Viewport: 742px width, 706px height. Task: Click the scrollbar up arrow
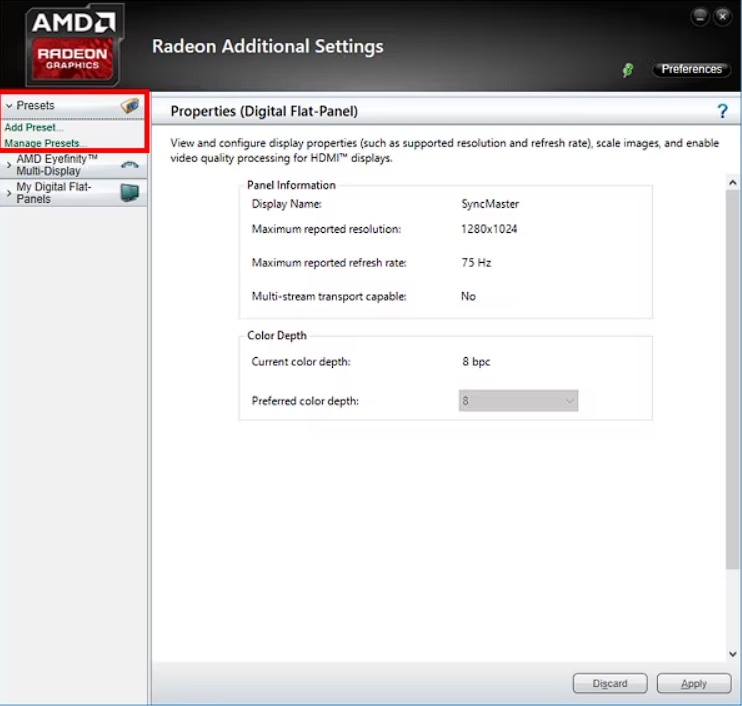(733, 182)
